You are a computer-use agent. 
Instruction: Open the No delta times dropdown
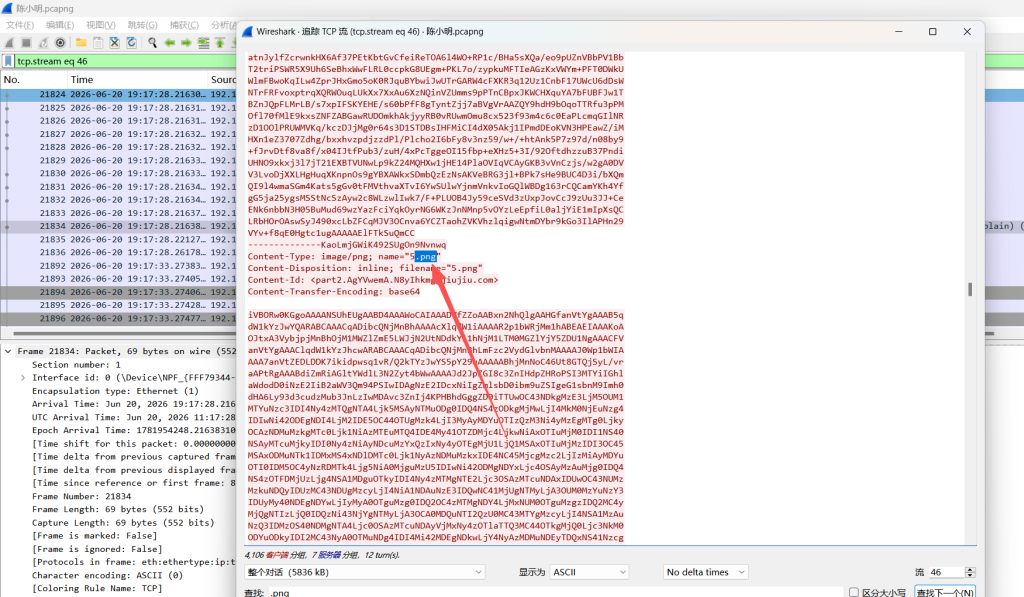point(705,572)
